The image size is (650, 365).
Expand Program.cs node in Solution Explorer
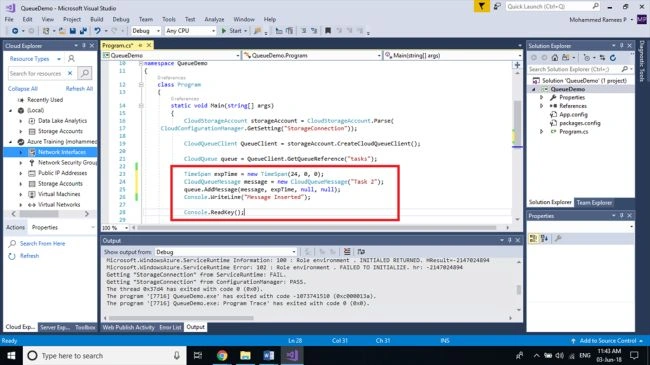[541, 131]
